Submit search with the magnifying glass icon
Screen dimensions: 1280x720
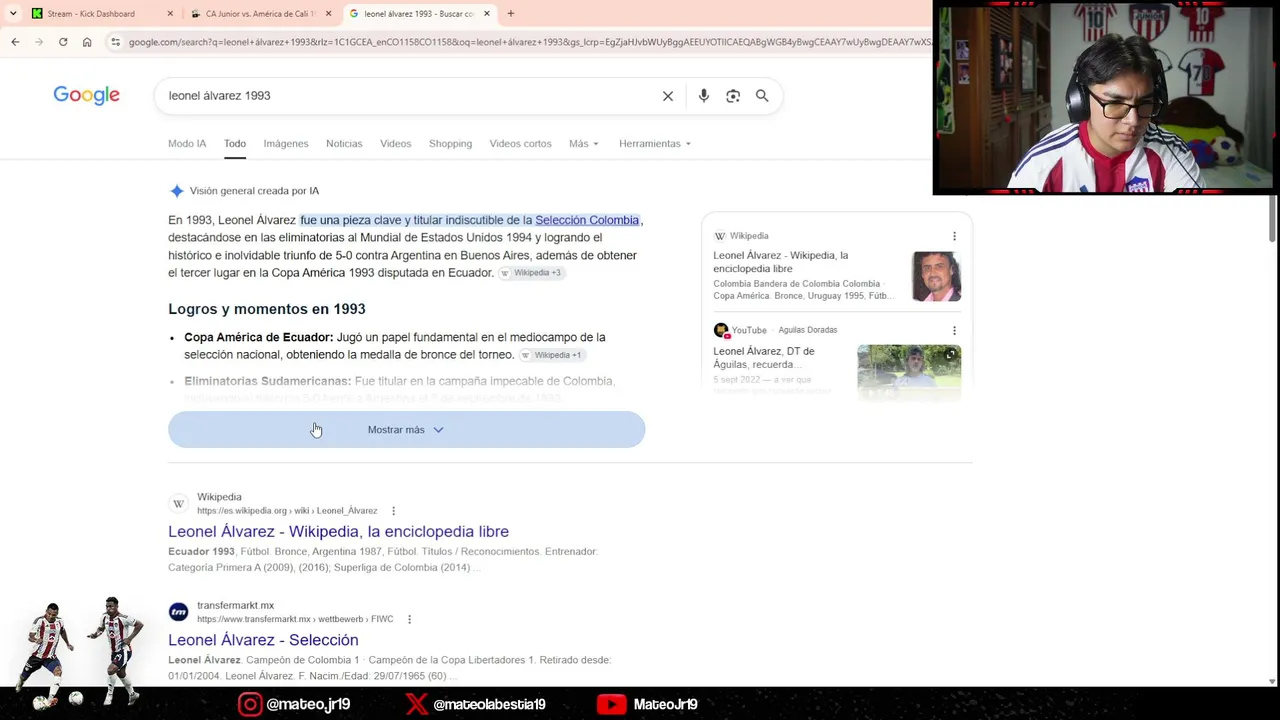point(762,96)
